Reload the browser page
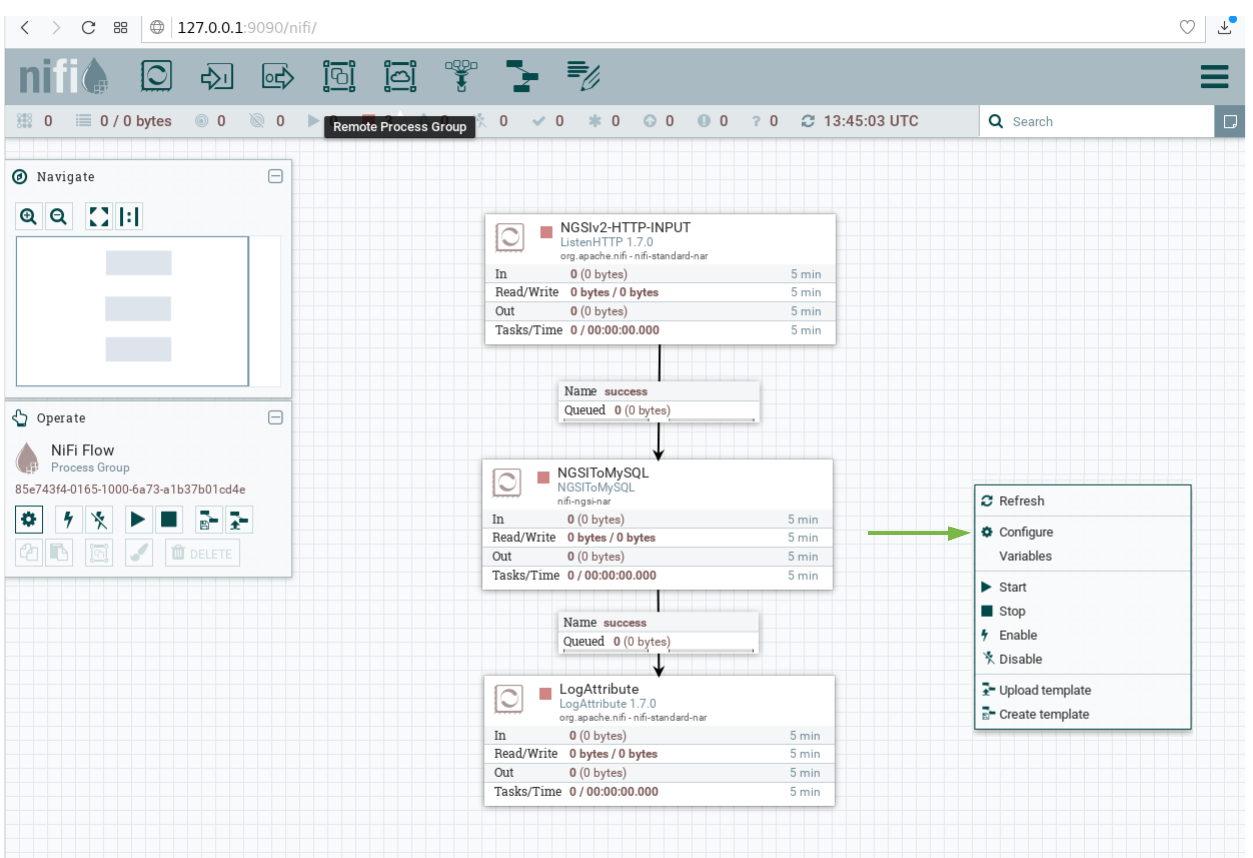Viewport: 1253px width, 858px height. [x=88, y=27]
